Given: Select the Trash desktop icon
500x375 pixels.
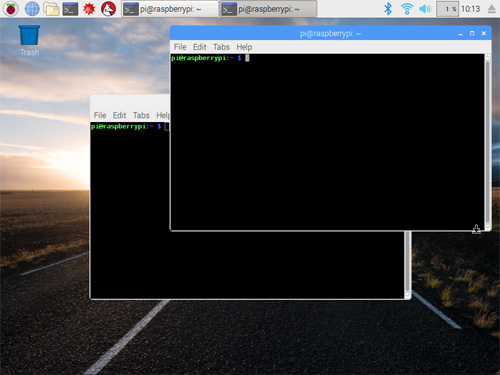Looking at the screenshot, I should pyautogui.click(x=29, y=41).
